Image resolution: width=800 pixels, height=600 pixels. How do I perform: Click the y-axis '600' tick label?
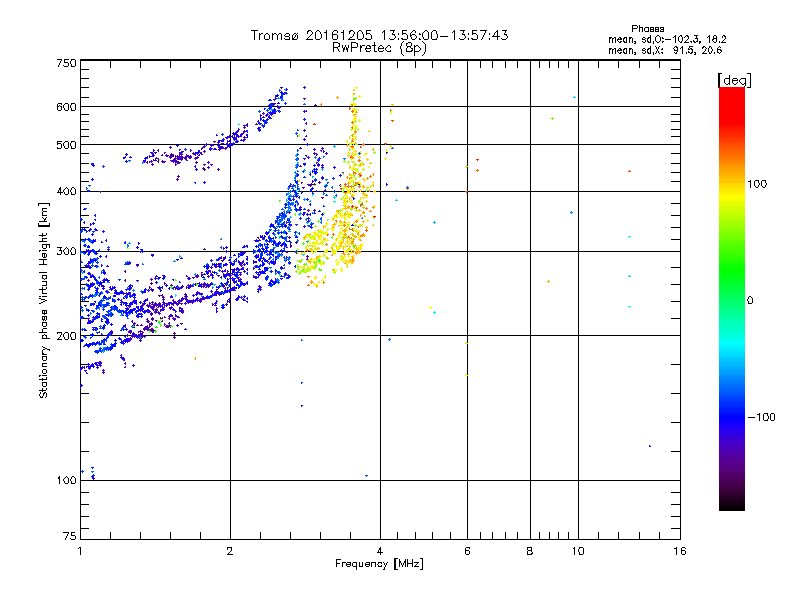(x=67, y=107)
